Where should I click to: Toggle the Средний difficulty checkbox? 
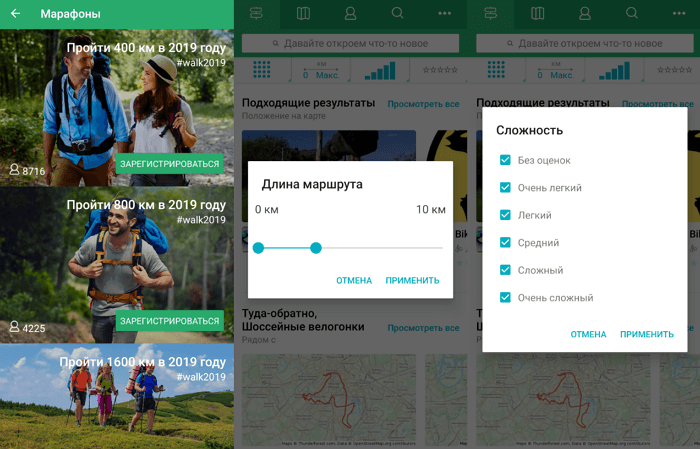pyautogui.click(x=505, y=243)
